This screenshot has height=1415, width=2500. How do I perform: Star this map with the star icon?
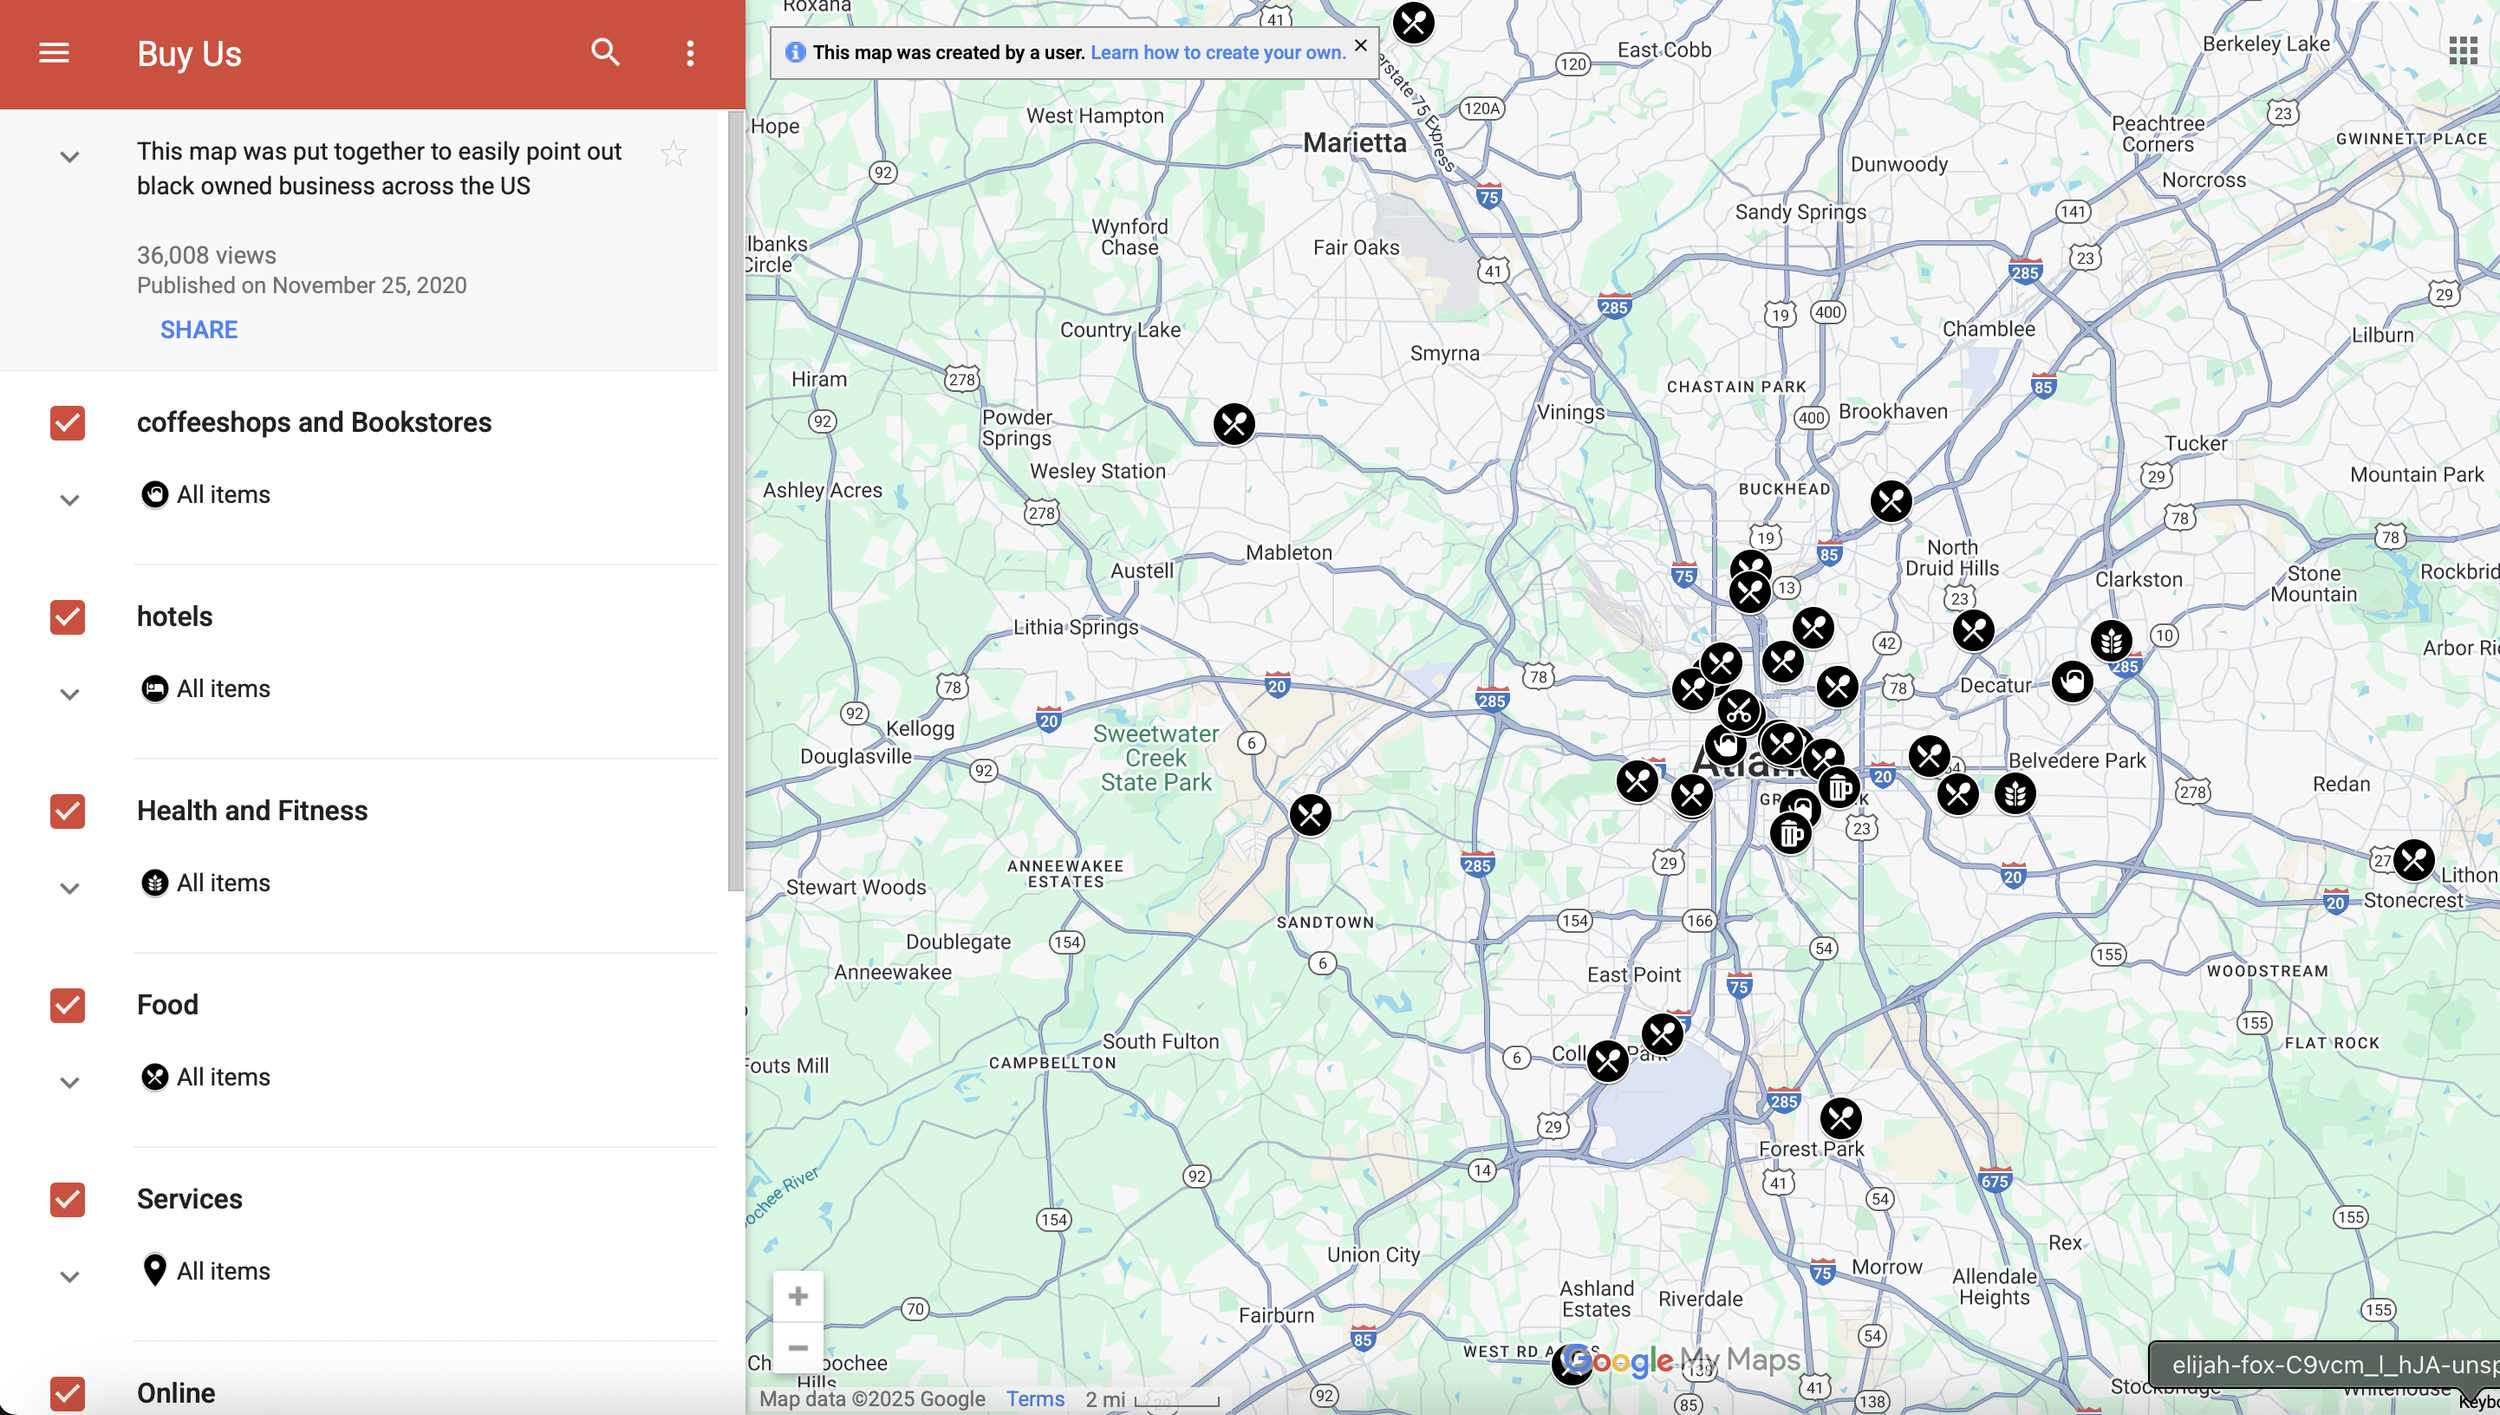point(673,154)
